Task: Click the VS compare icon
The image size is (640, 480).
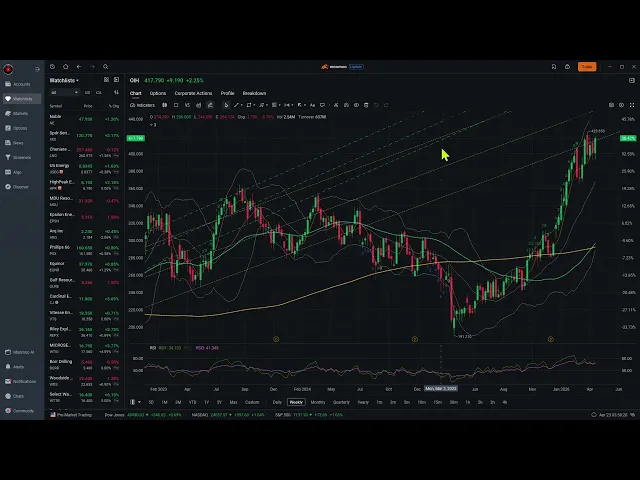Action: (x=187, y=105)
